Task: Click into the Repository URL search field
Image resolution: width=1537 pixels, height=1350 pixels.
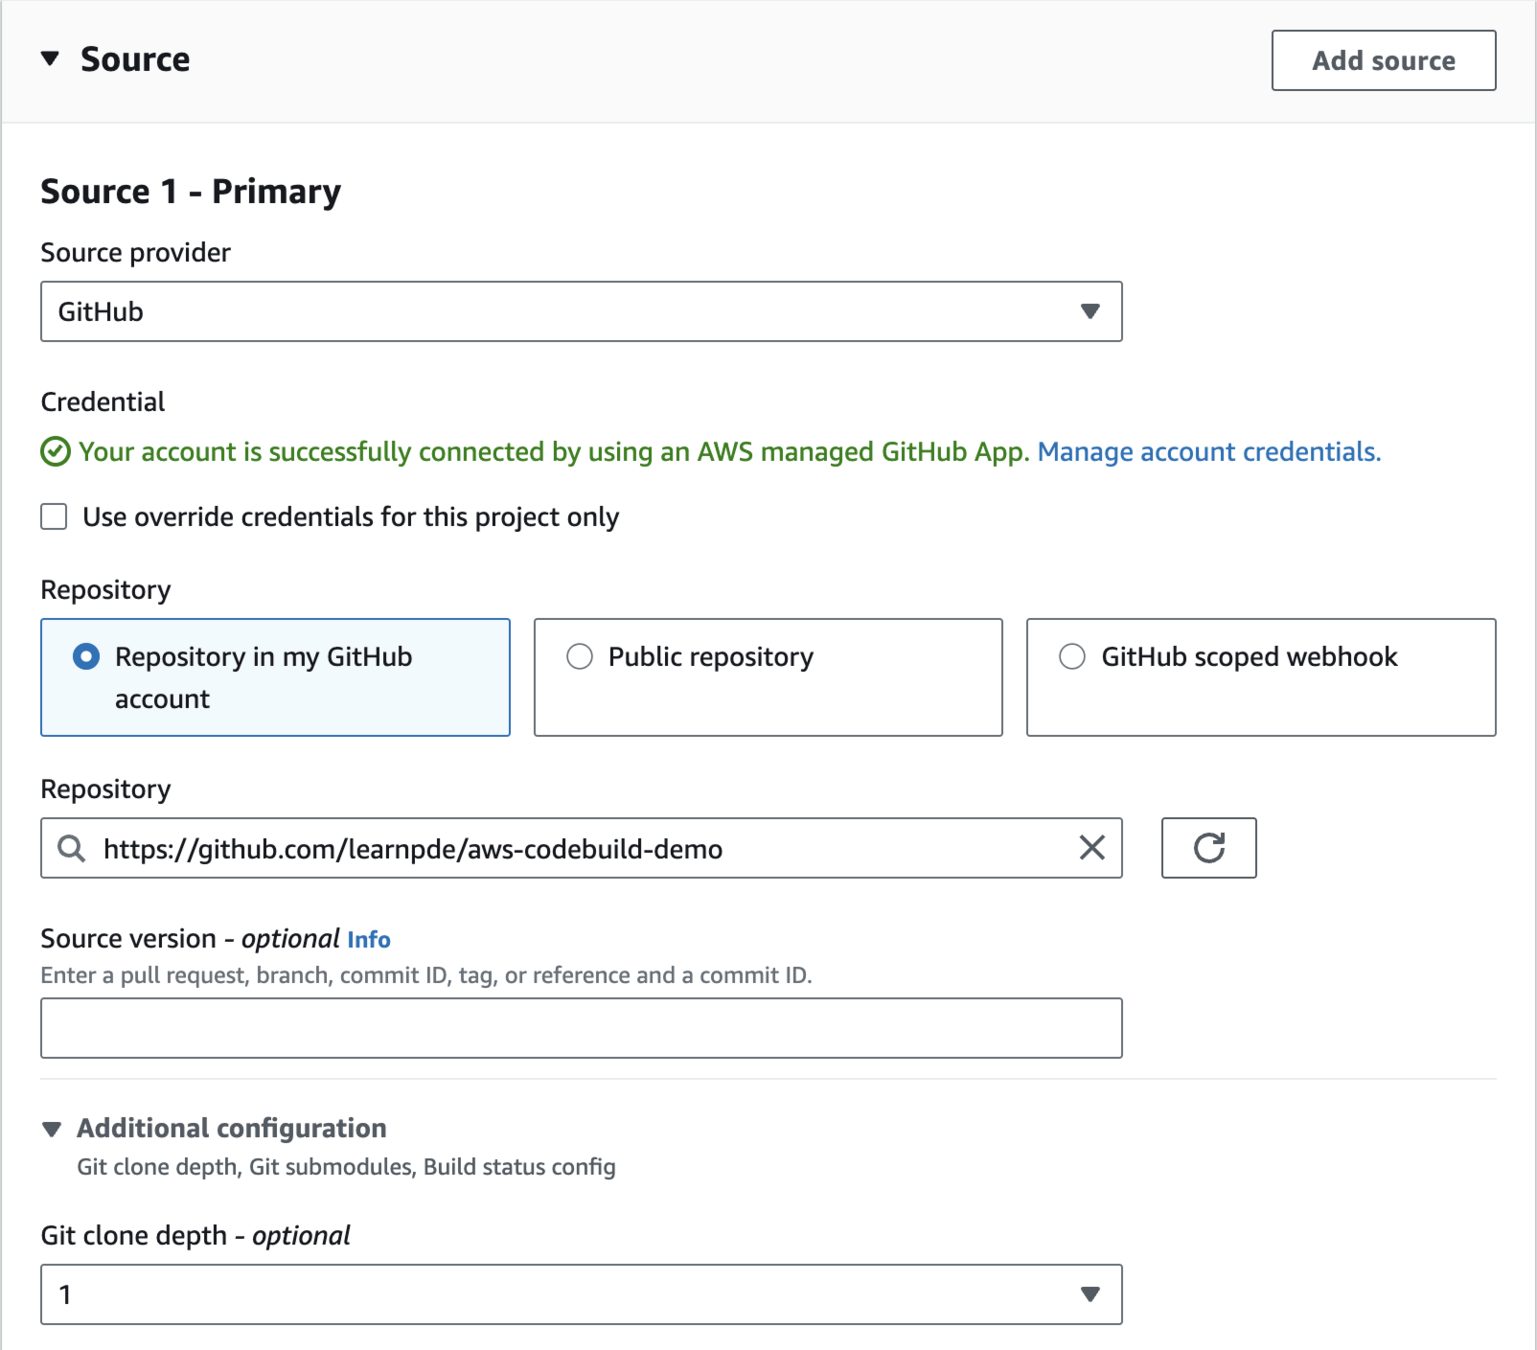Action: tap(580, 849)
